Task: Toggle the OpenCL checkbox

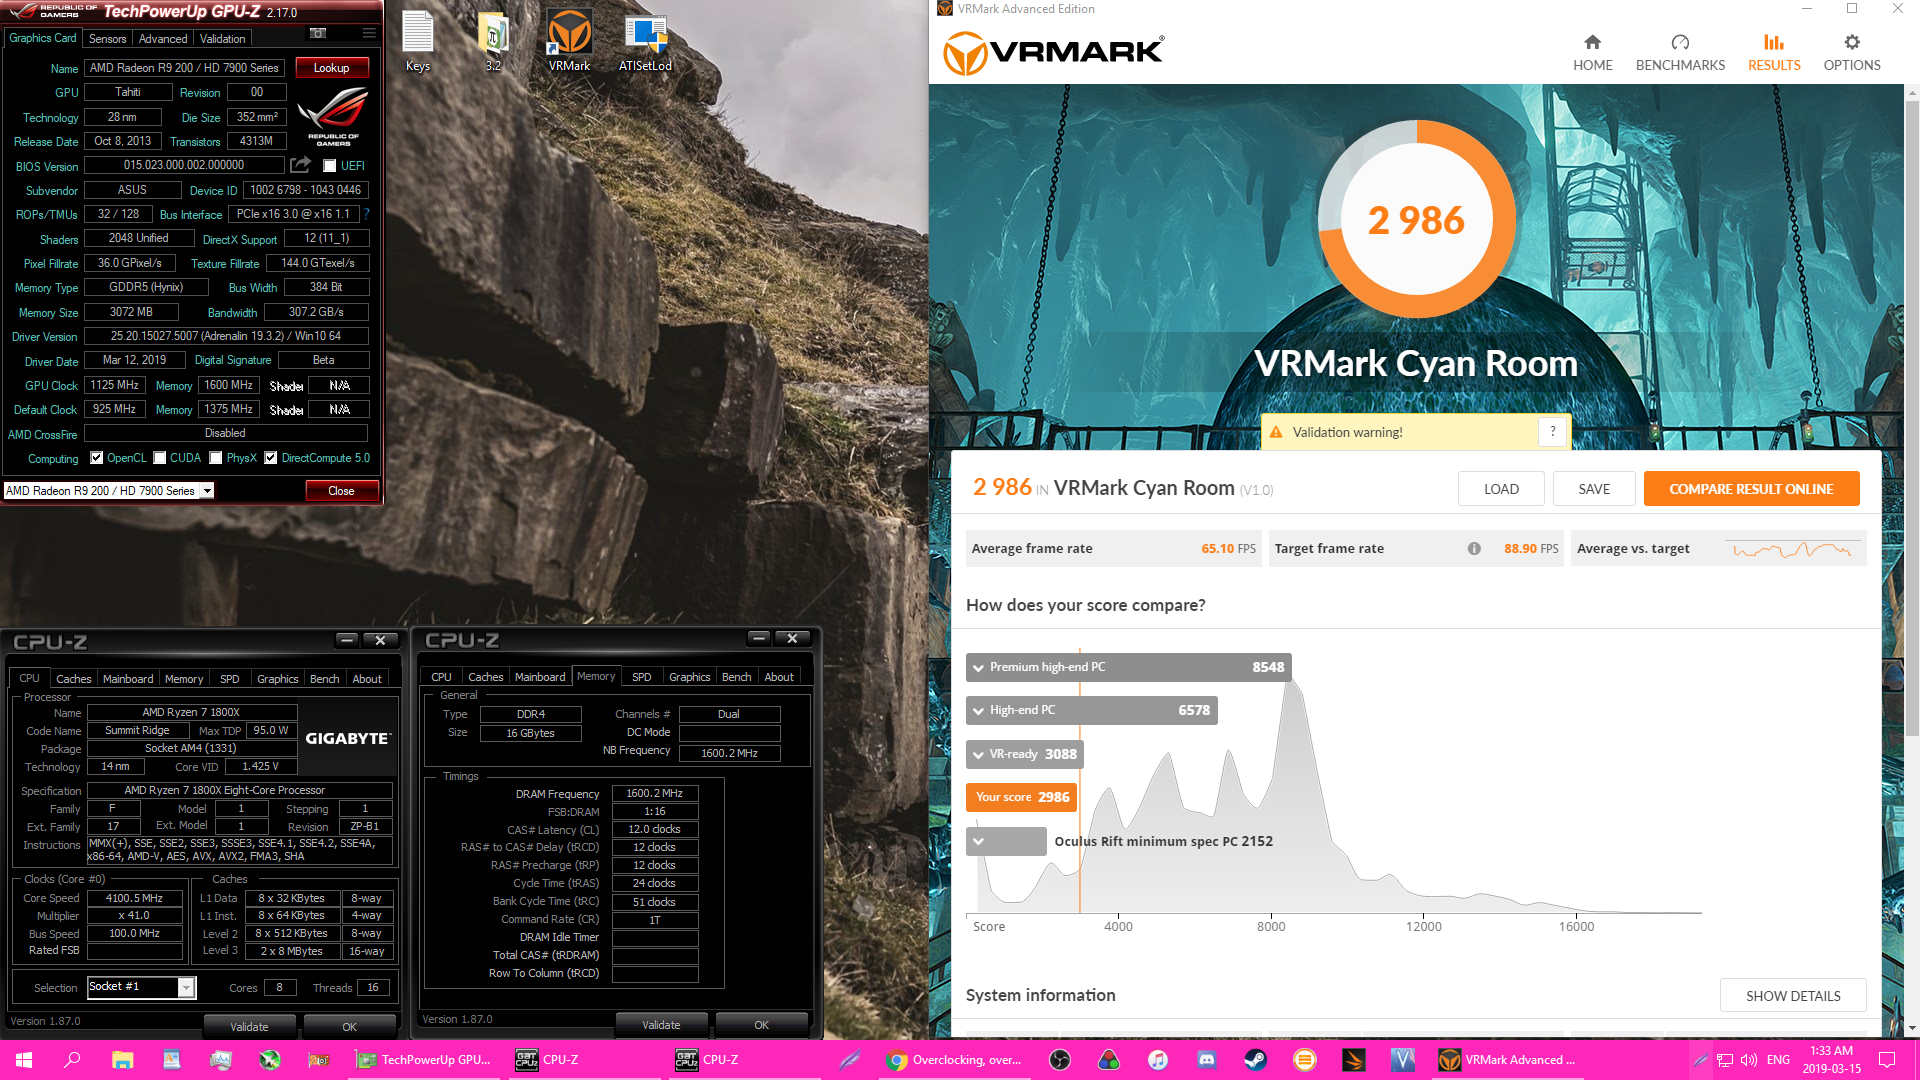Action: click(x=97, y=458)
